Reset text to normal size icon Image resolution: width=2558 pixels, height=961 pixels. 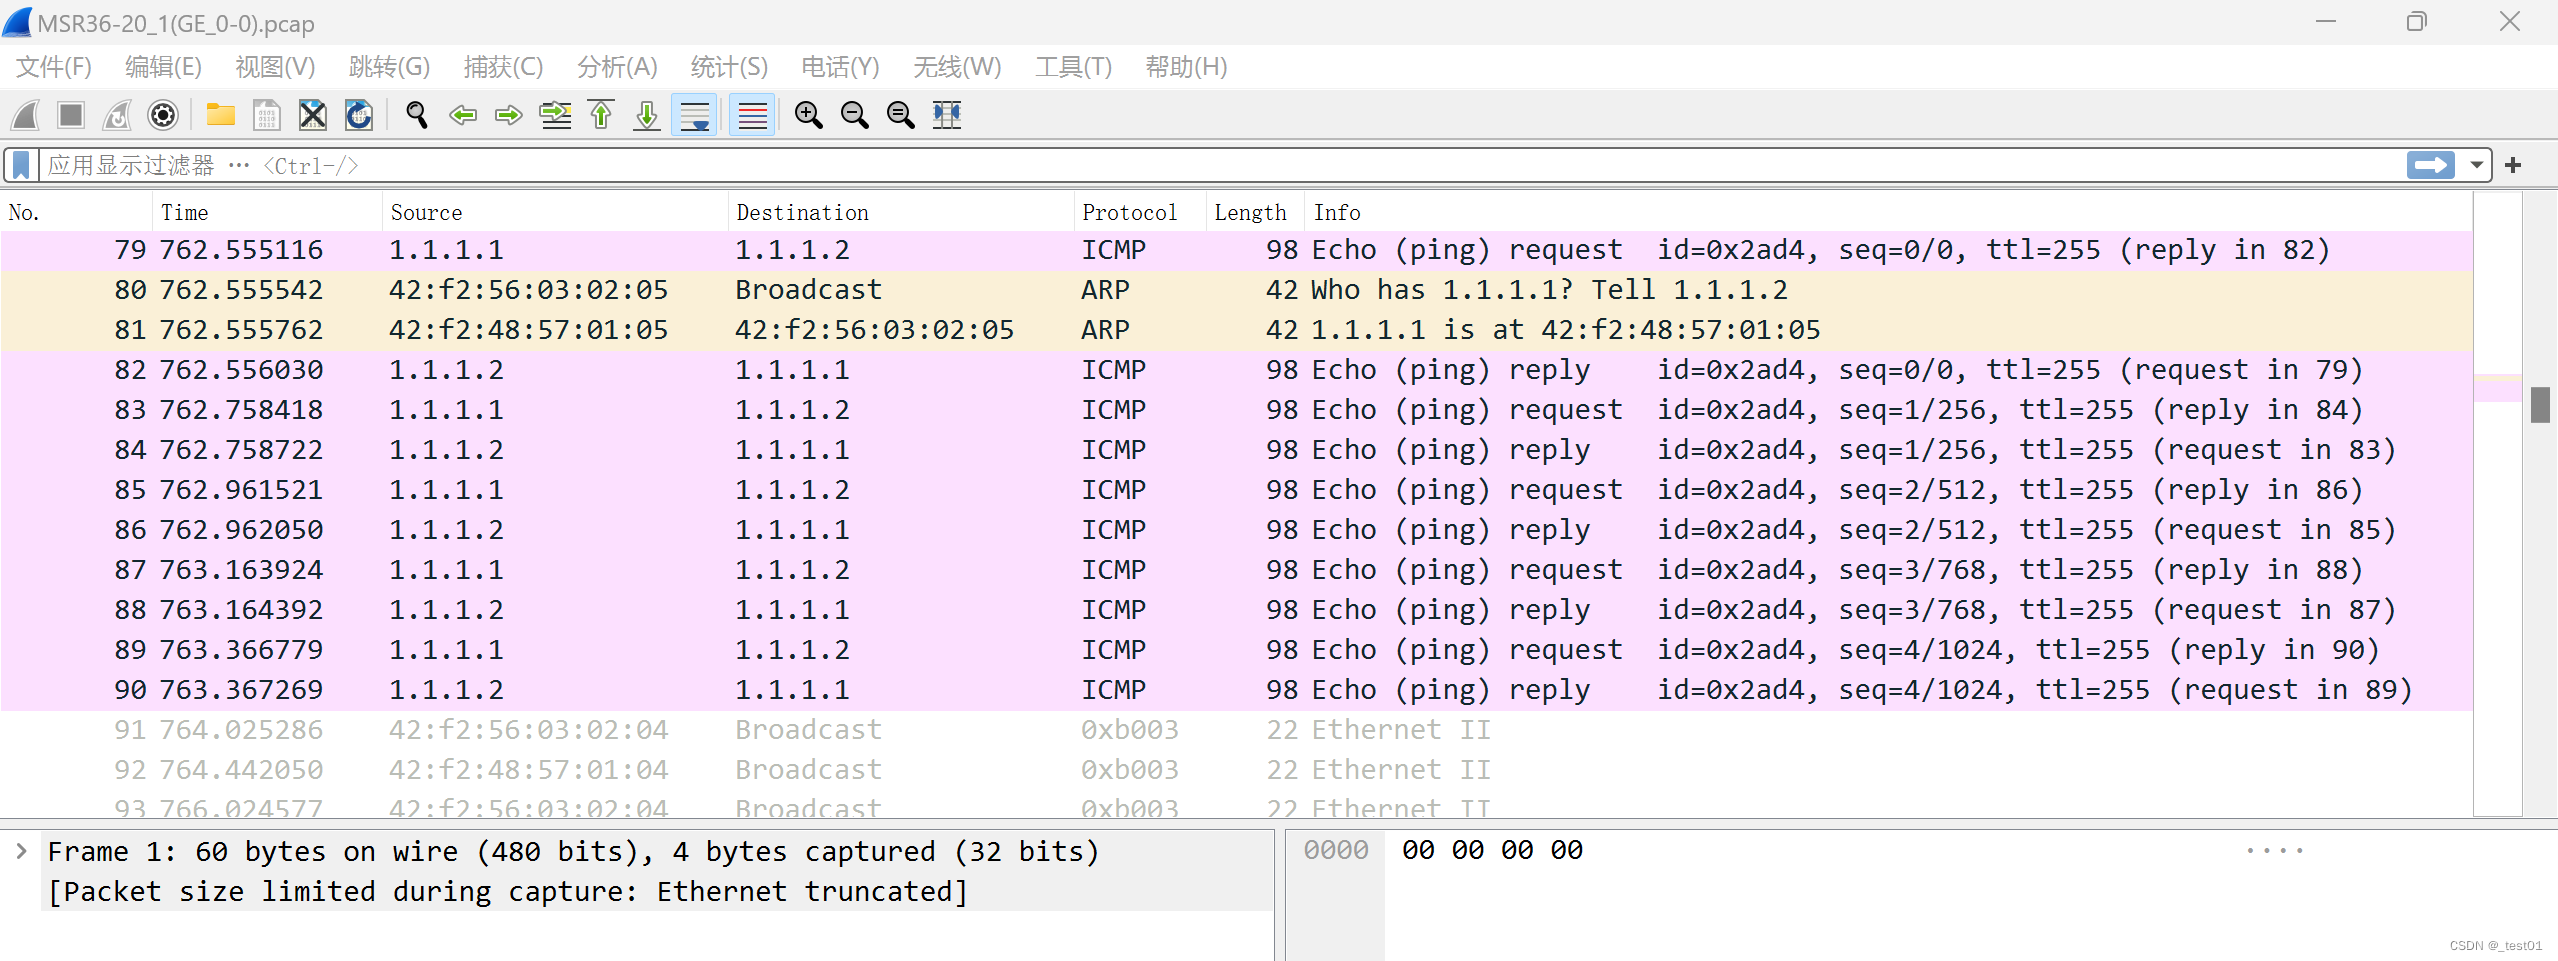point(900,115)
